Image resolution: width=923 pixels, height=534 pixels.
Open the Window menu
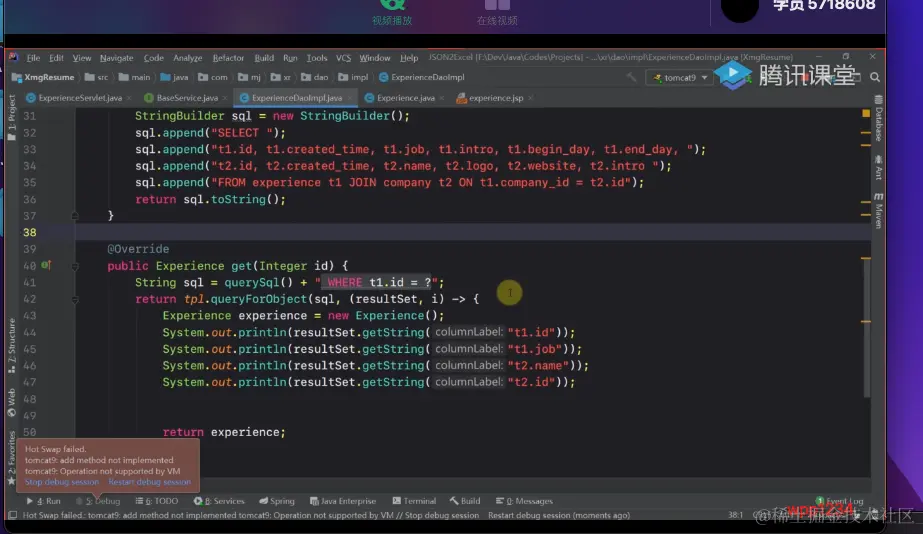coord(375,58)
